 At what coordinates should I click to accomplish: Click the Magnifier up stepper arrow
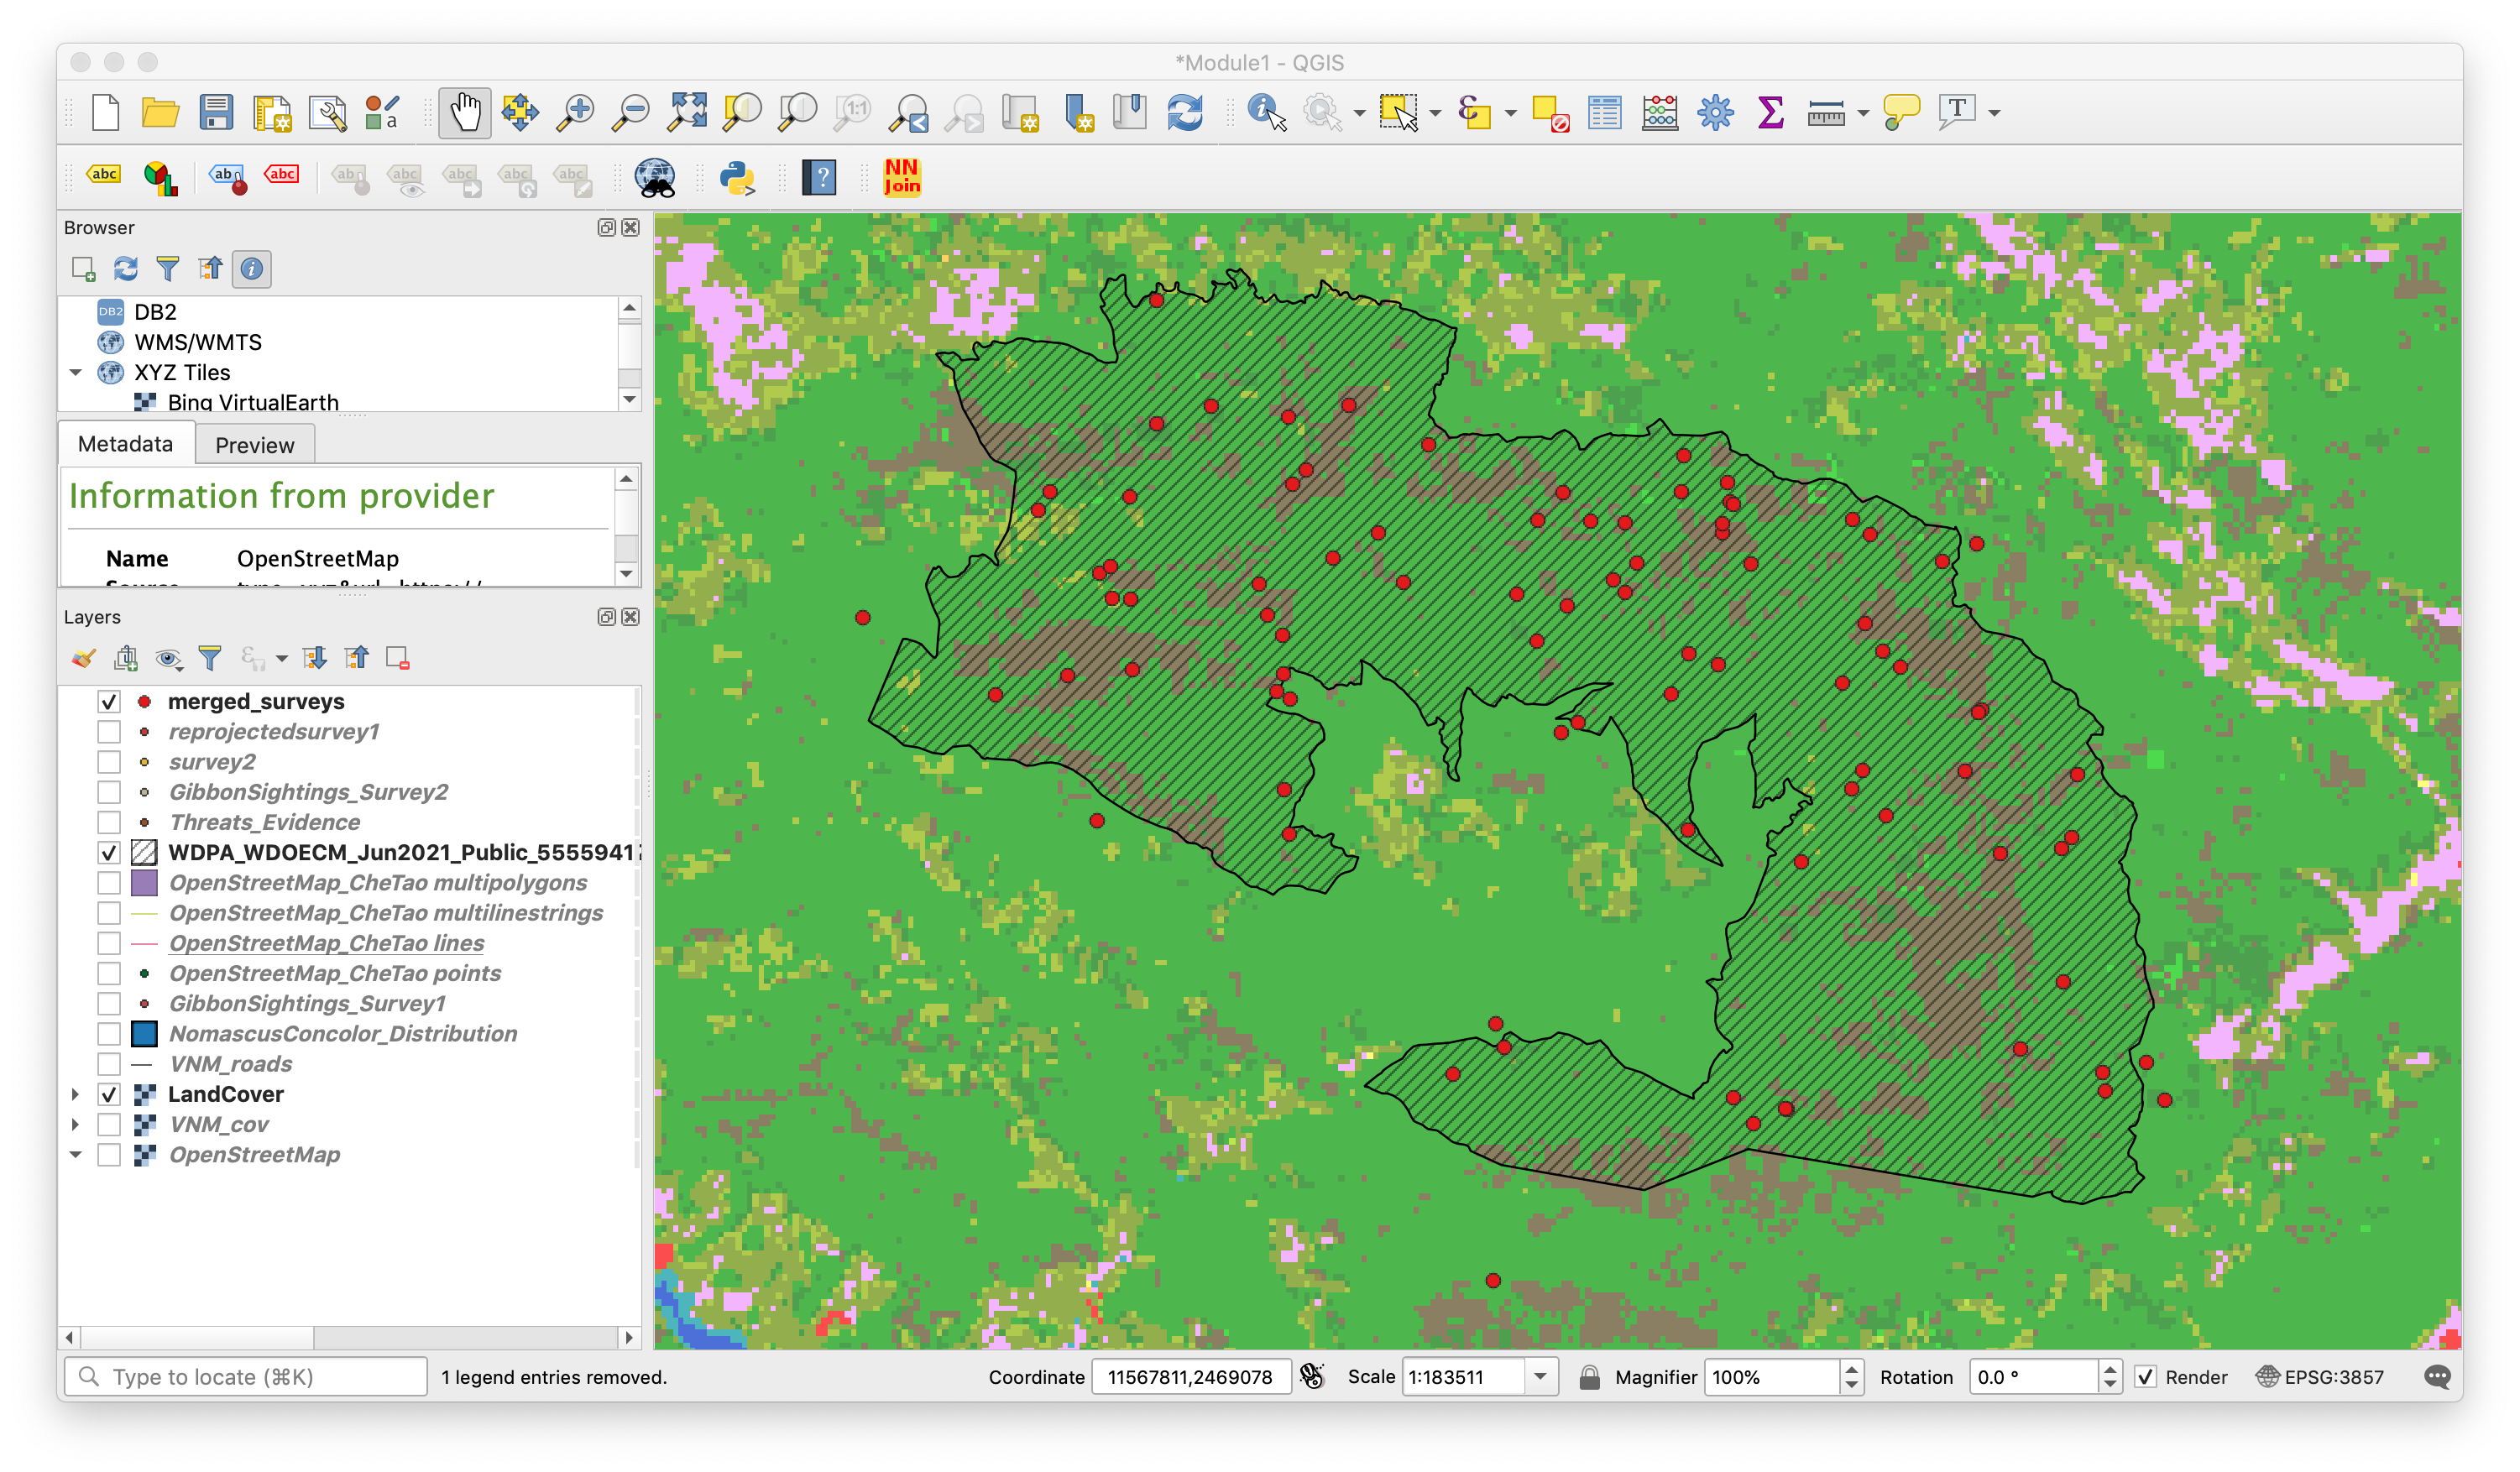[x=1851, y=1369]
